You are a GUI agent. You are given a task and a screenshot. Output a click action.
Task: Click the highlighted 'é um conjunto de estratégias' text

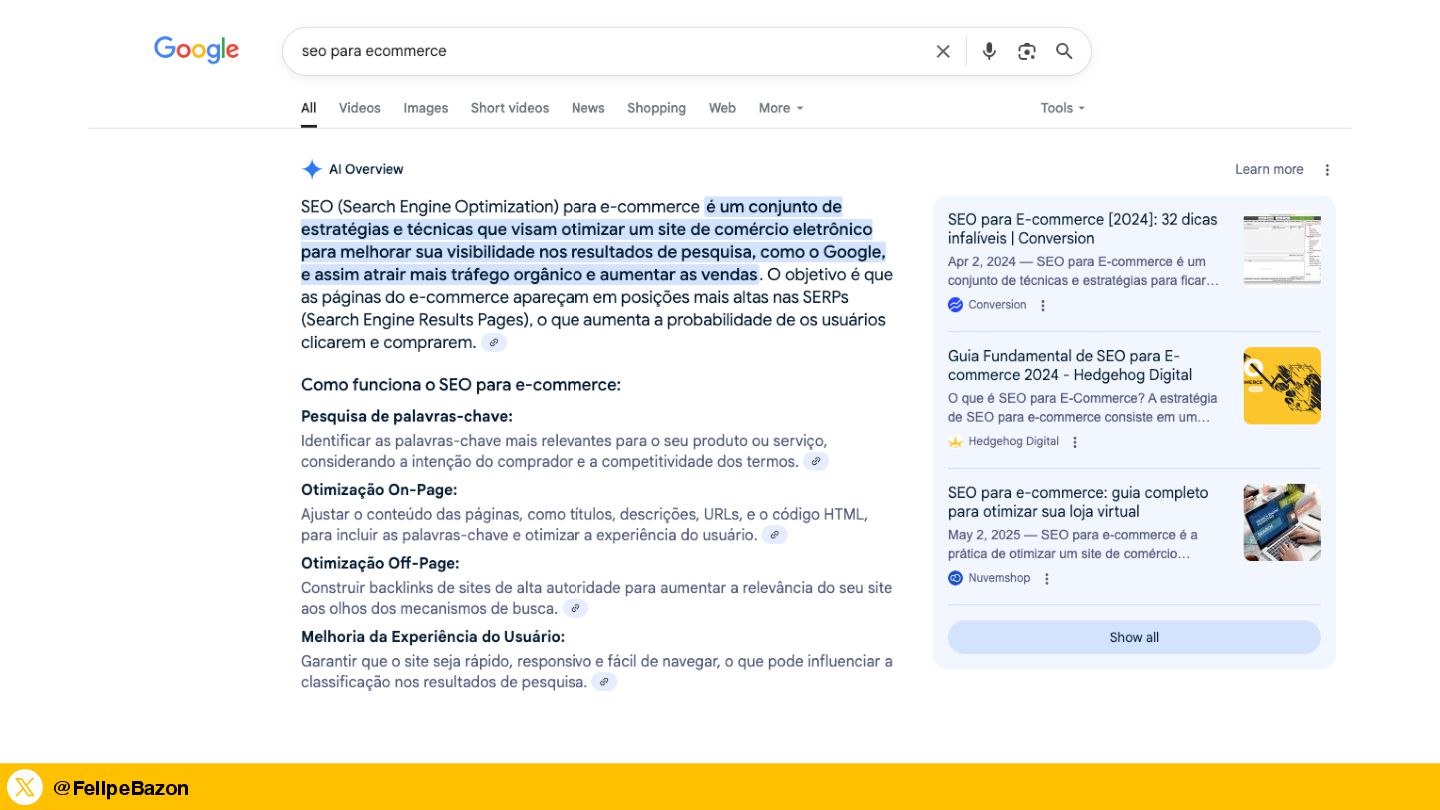[x=594, y=241]
